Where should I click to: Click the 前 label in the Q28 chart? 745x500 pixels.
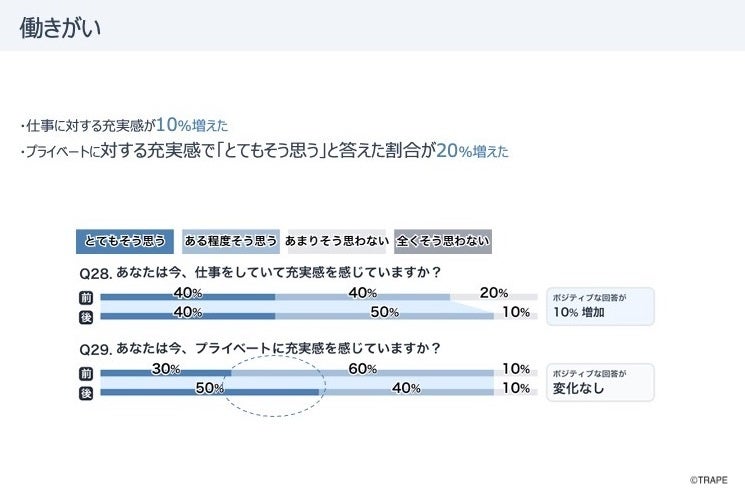(86, 296)
